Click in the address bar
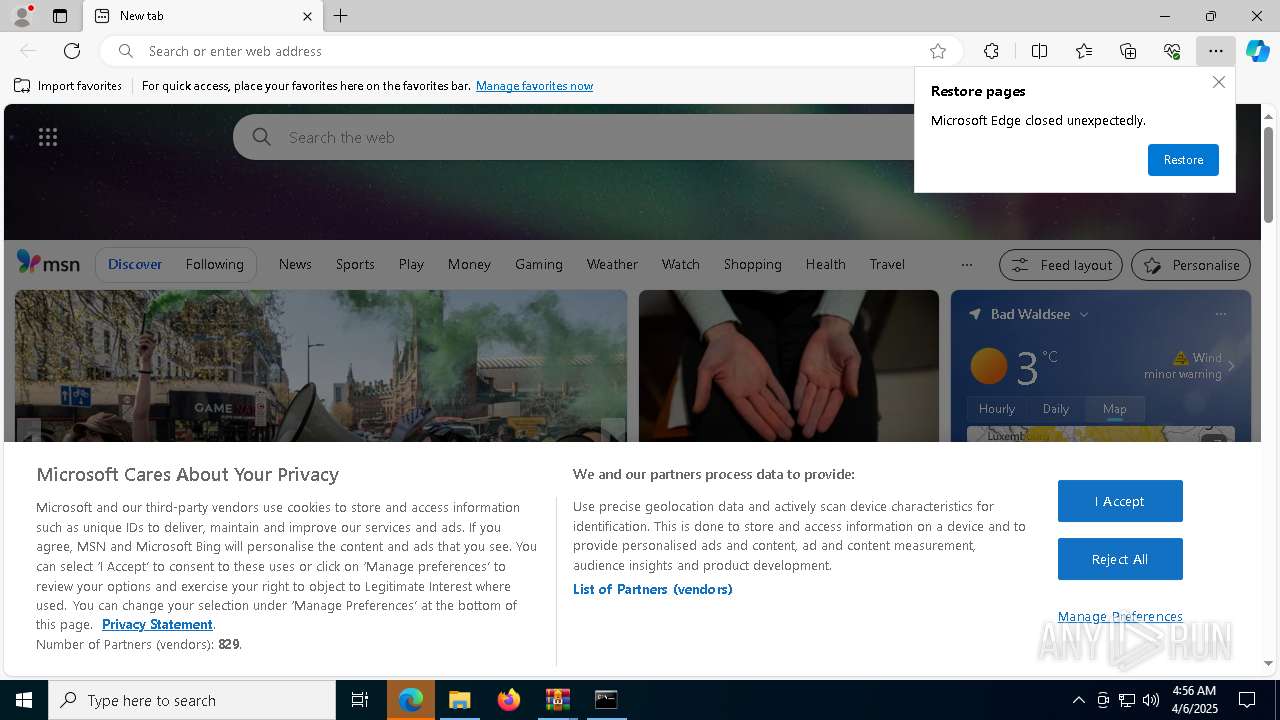This screenshot has width=1280, height=720. (x=530, y=51)
